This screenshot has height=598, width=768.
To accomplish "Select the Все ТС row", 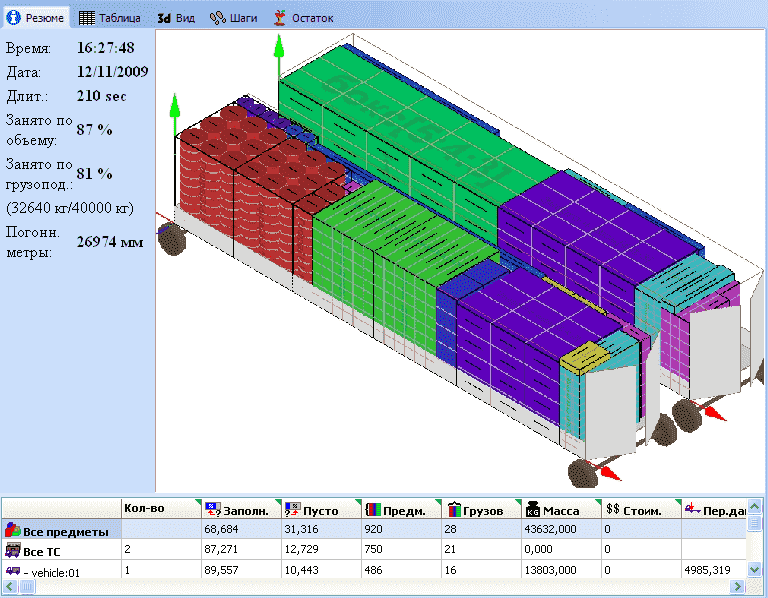I will pos(60,550).
